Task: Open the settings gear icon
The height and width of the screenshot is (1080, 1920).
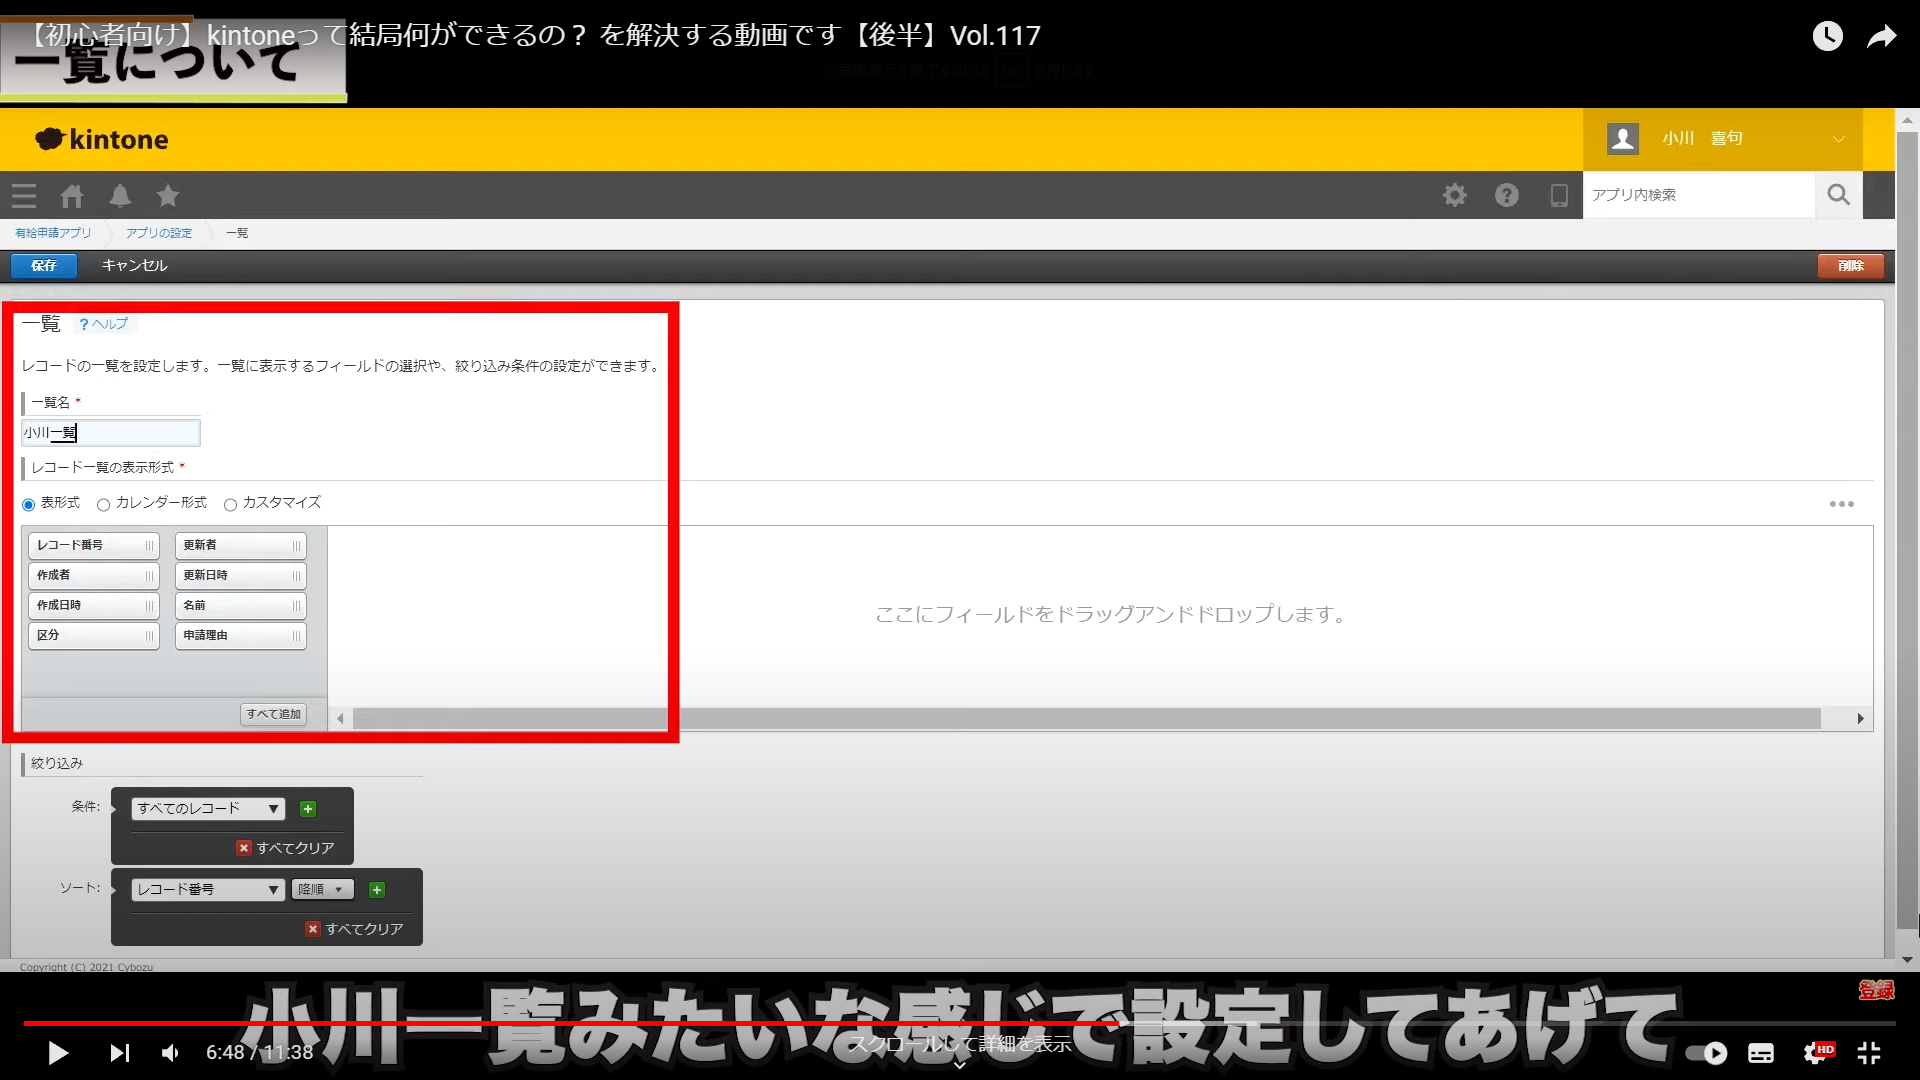Action: pos(1455,195)
